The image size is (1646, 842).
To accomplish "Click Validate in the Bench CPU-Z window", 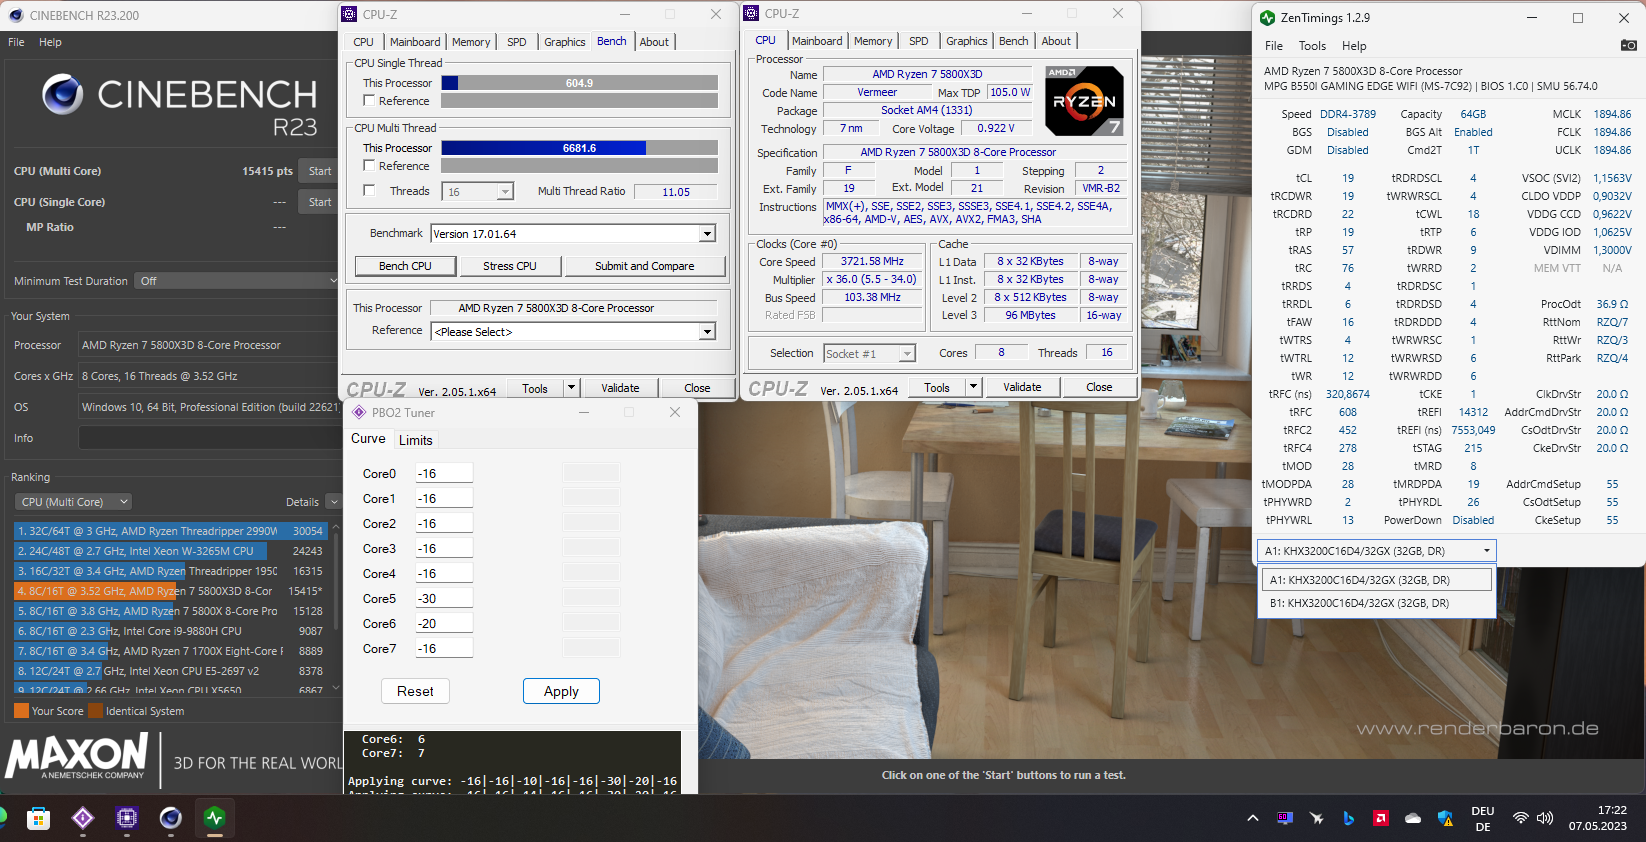I will (x=620, y=388).
